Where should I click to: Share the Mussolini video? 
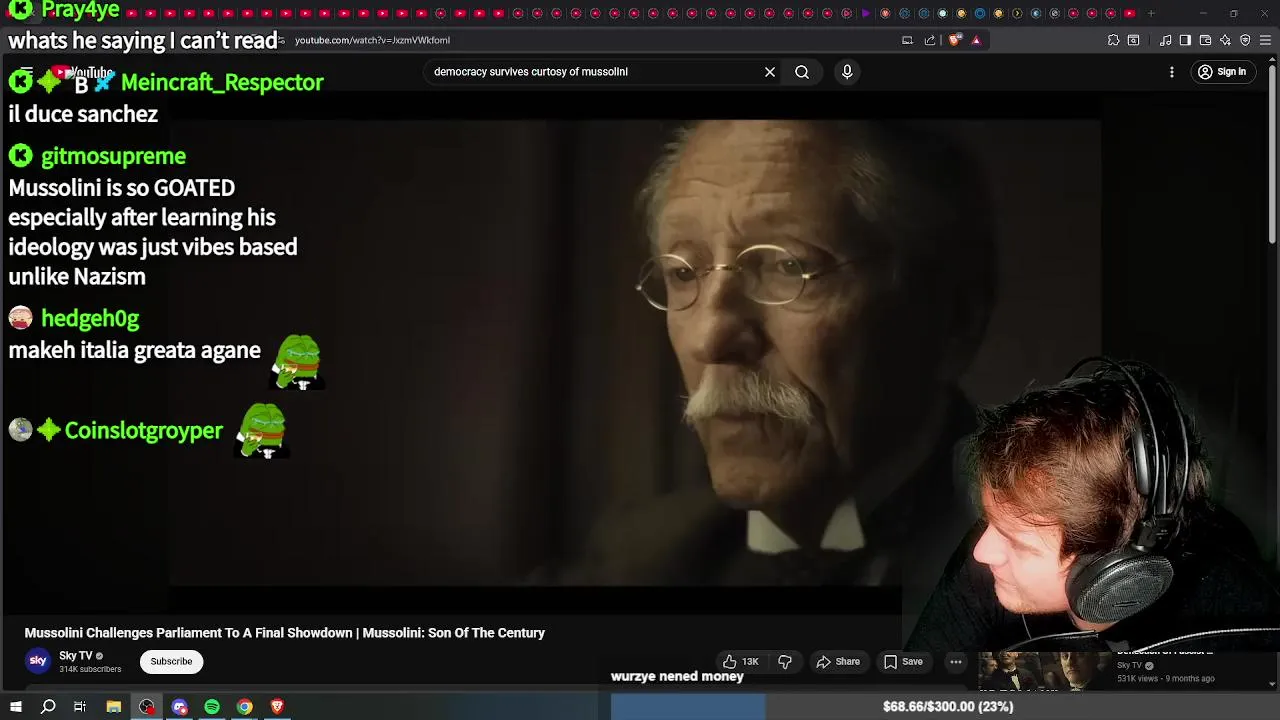coord(838,661)
